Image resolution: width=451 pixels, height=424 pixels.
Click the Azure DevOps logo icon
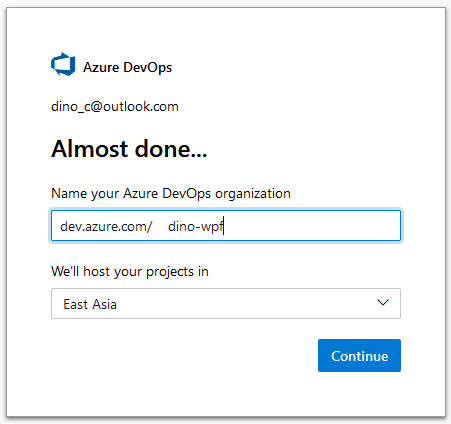pos(63,64)
